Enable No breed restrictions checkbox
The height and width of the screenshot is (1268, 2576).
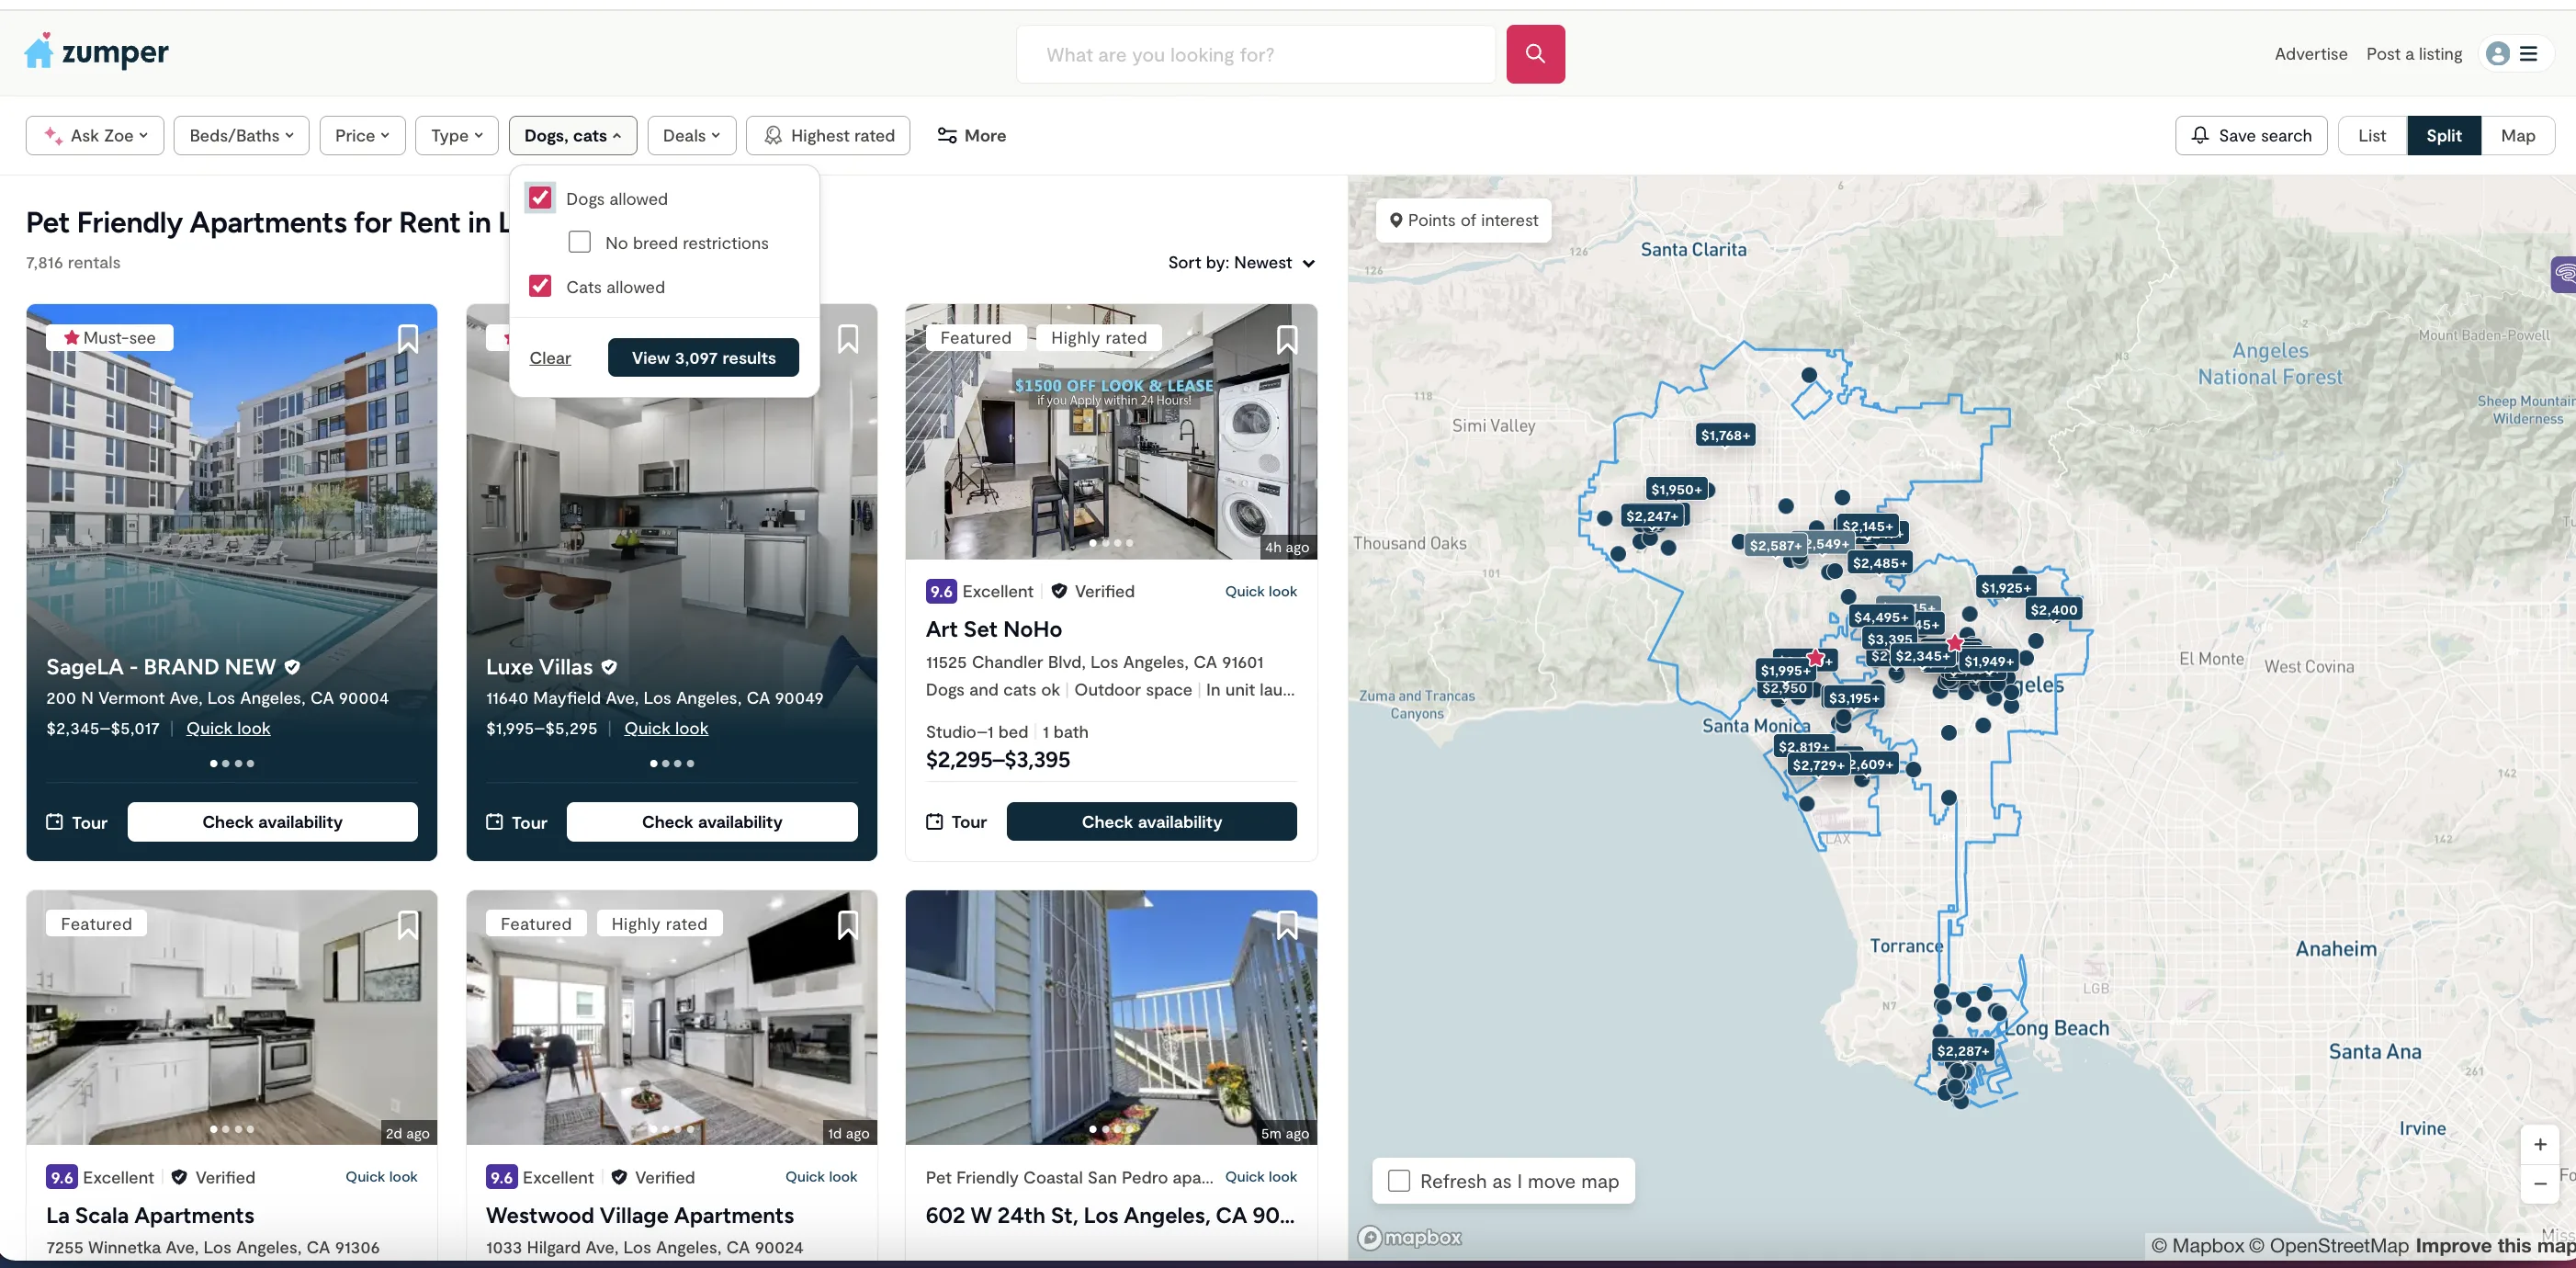(579, 242)
